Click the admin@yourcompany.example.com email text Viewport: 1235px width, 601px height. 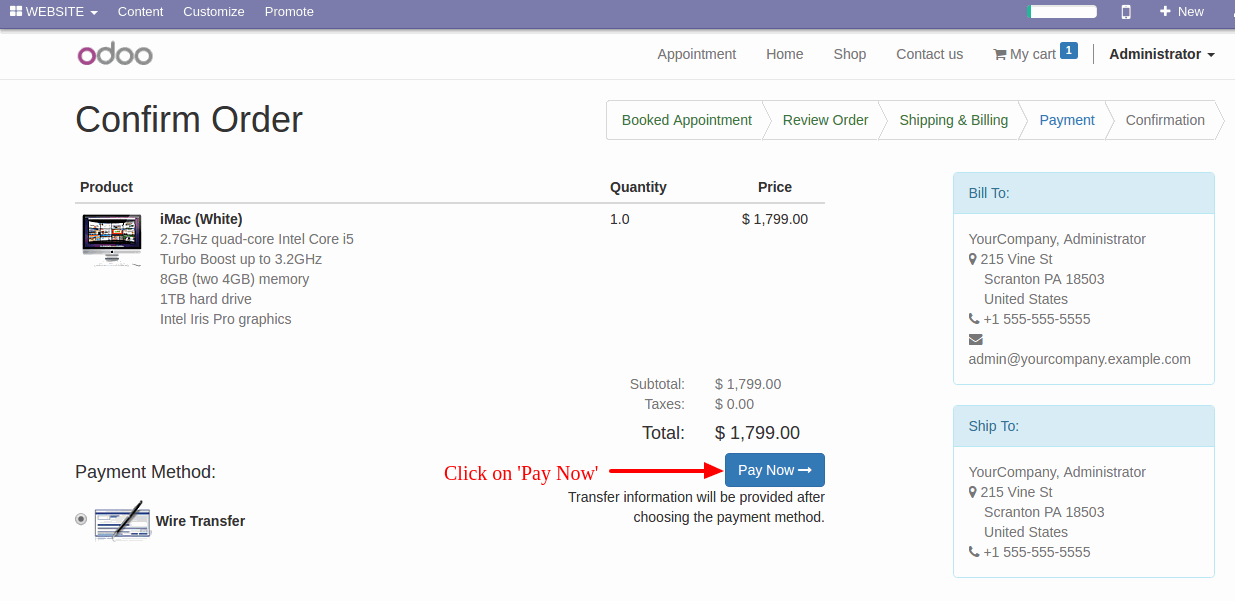coord(1079,359)
